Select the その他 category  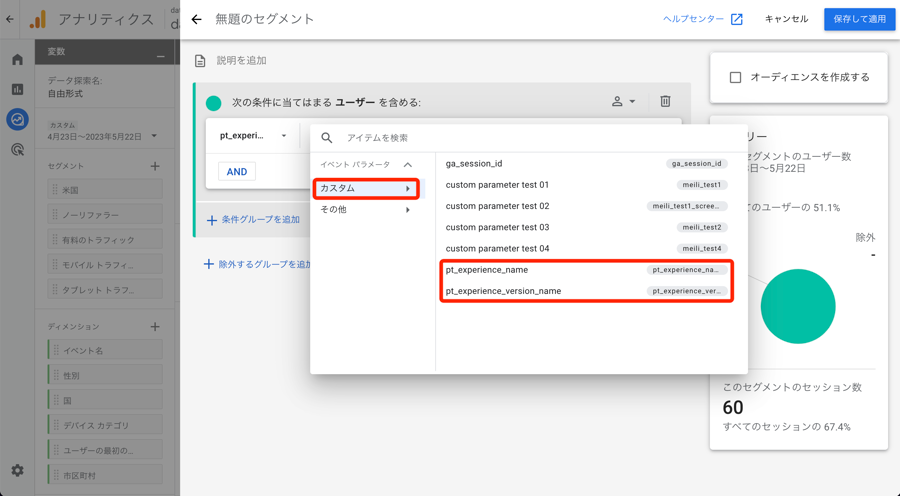(365, 210)
